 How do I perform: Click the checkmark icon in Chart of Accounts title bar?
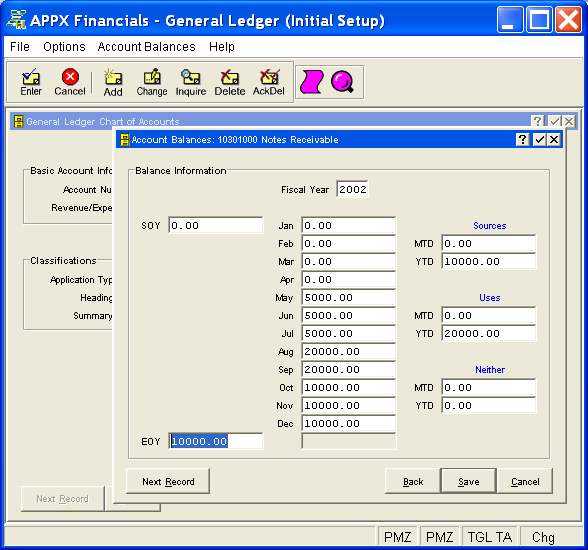pyautogui.click(x=555, y=121)
